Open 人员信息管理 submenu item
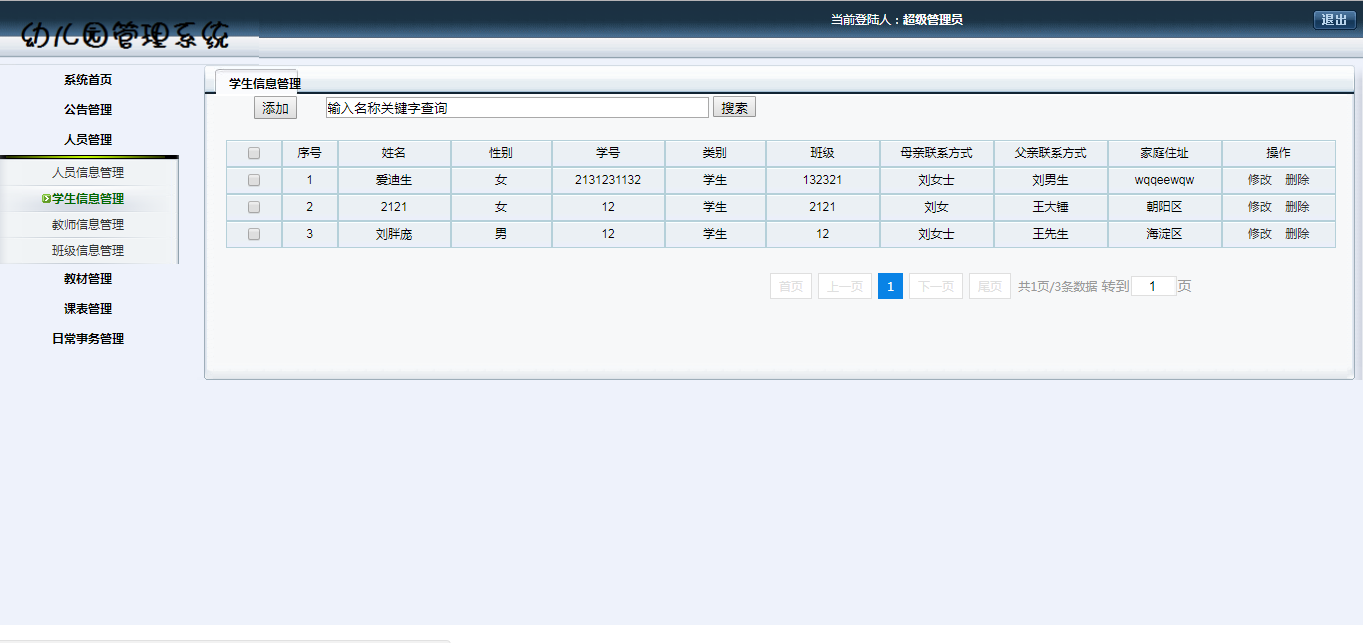Screen dimensions: 1363x643 pos(88,173)
